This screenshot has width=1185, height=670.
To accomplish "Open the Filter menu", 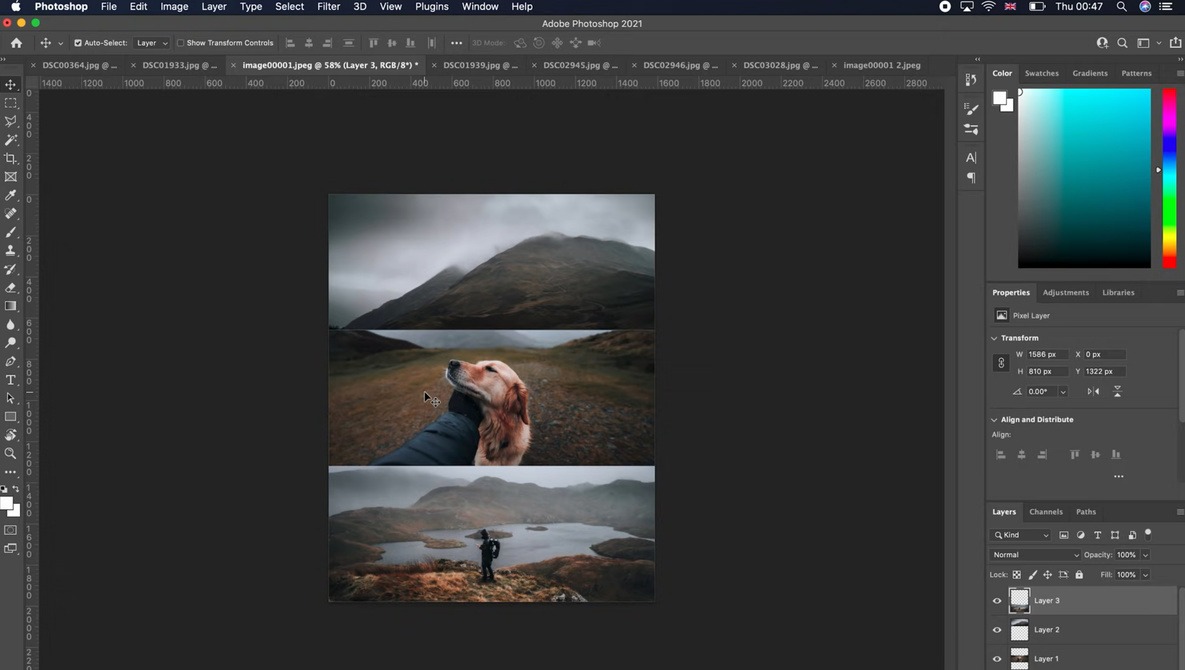I will [x=328, y=7].
